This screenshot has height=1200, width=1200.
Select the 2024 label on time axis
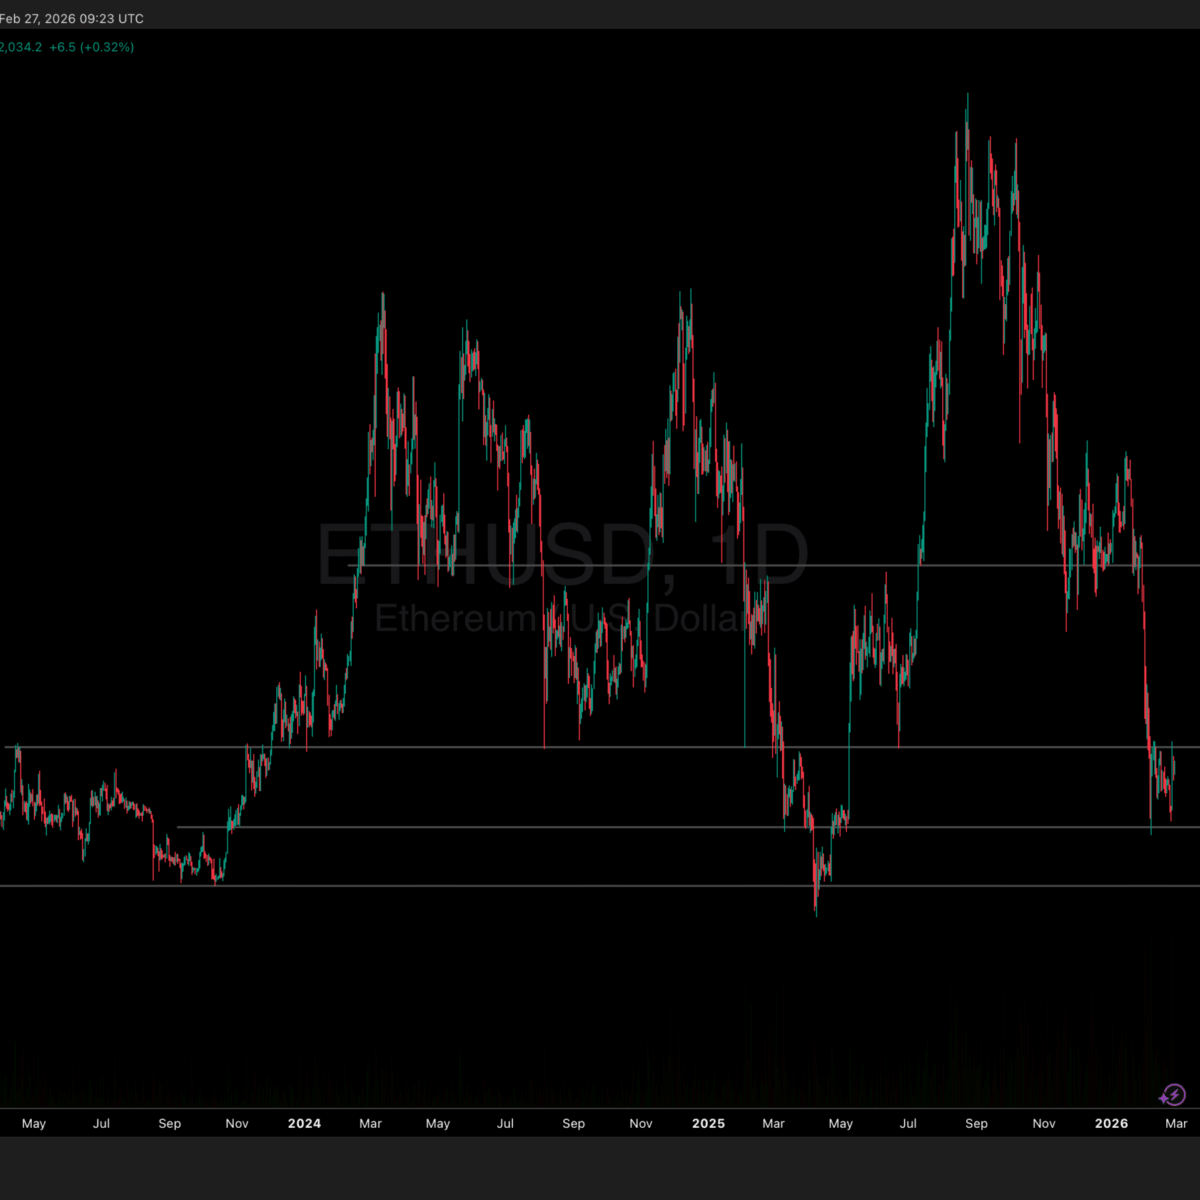304,1123
